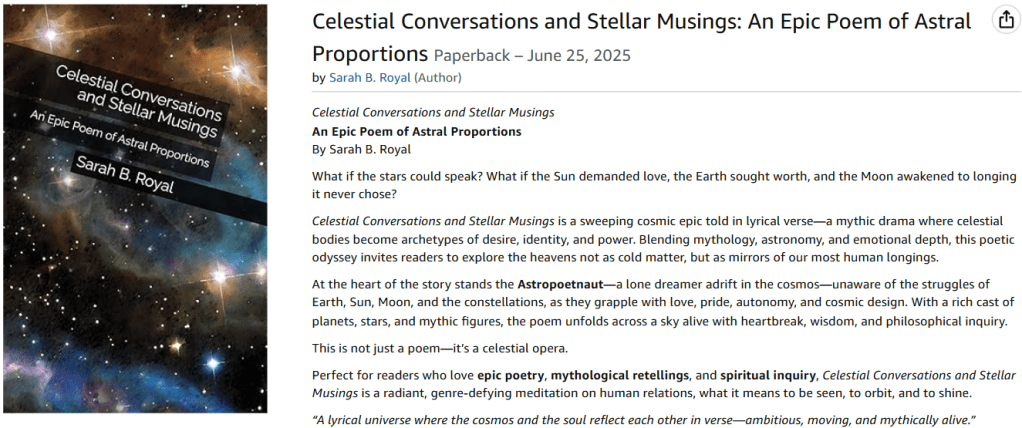Click the bold subtitle line in the description
The image size is (1022, 428).
click(x=416, y=131)
